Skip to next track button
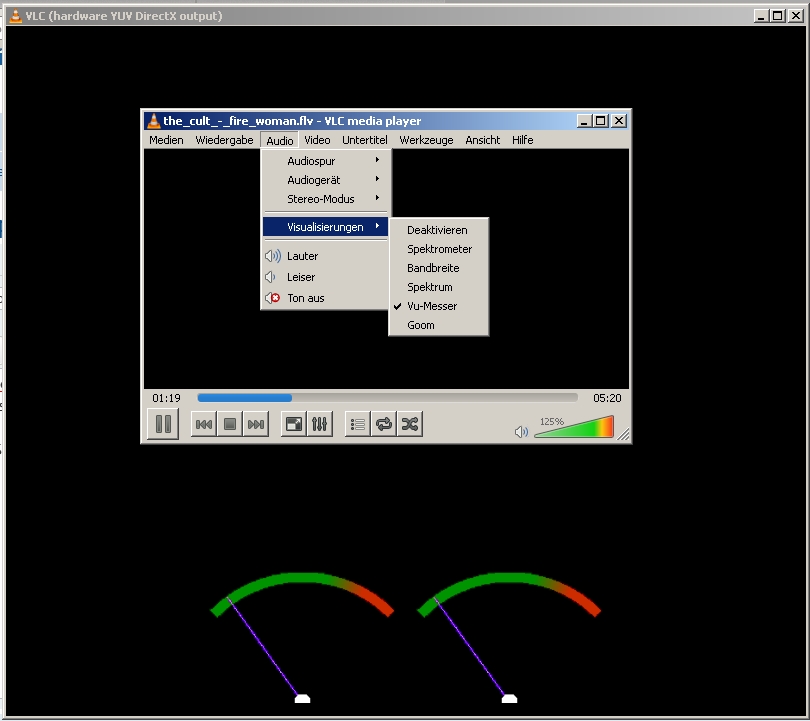This screenshot has width=810, height=721. point(256,424)
